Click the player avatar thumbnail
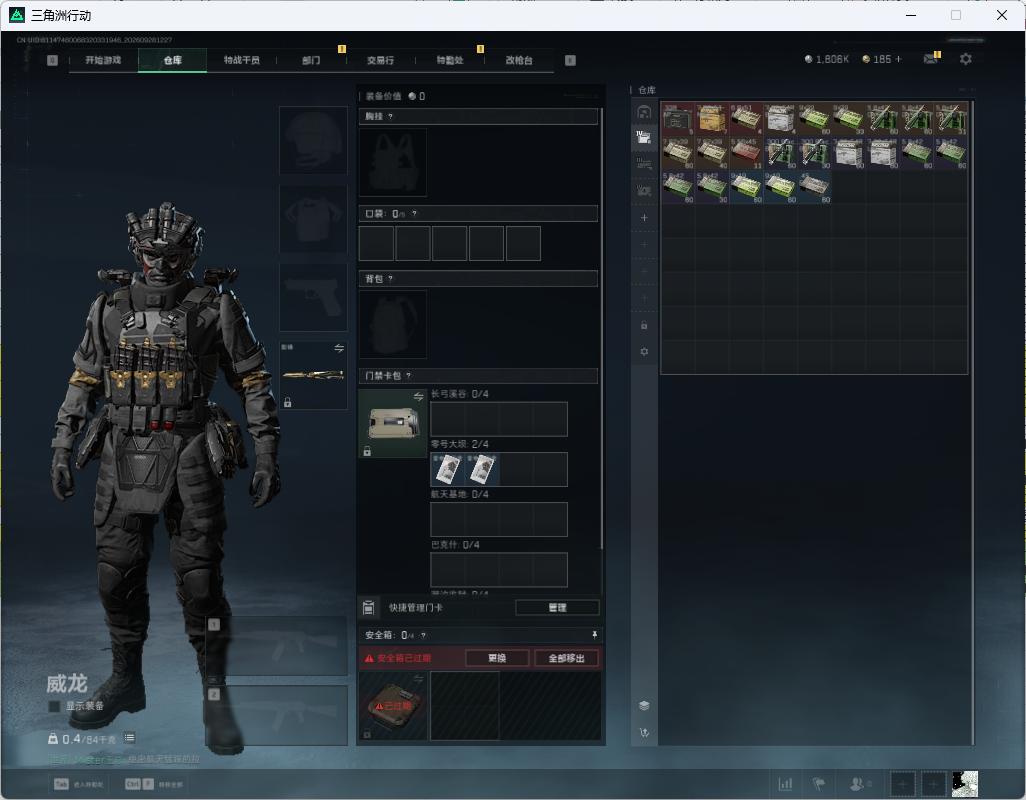 tap(964, 784)
